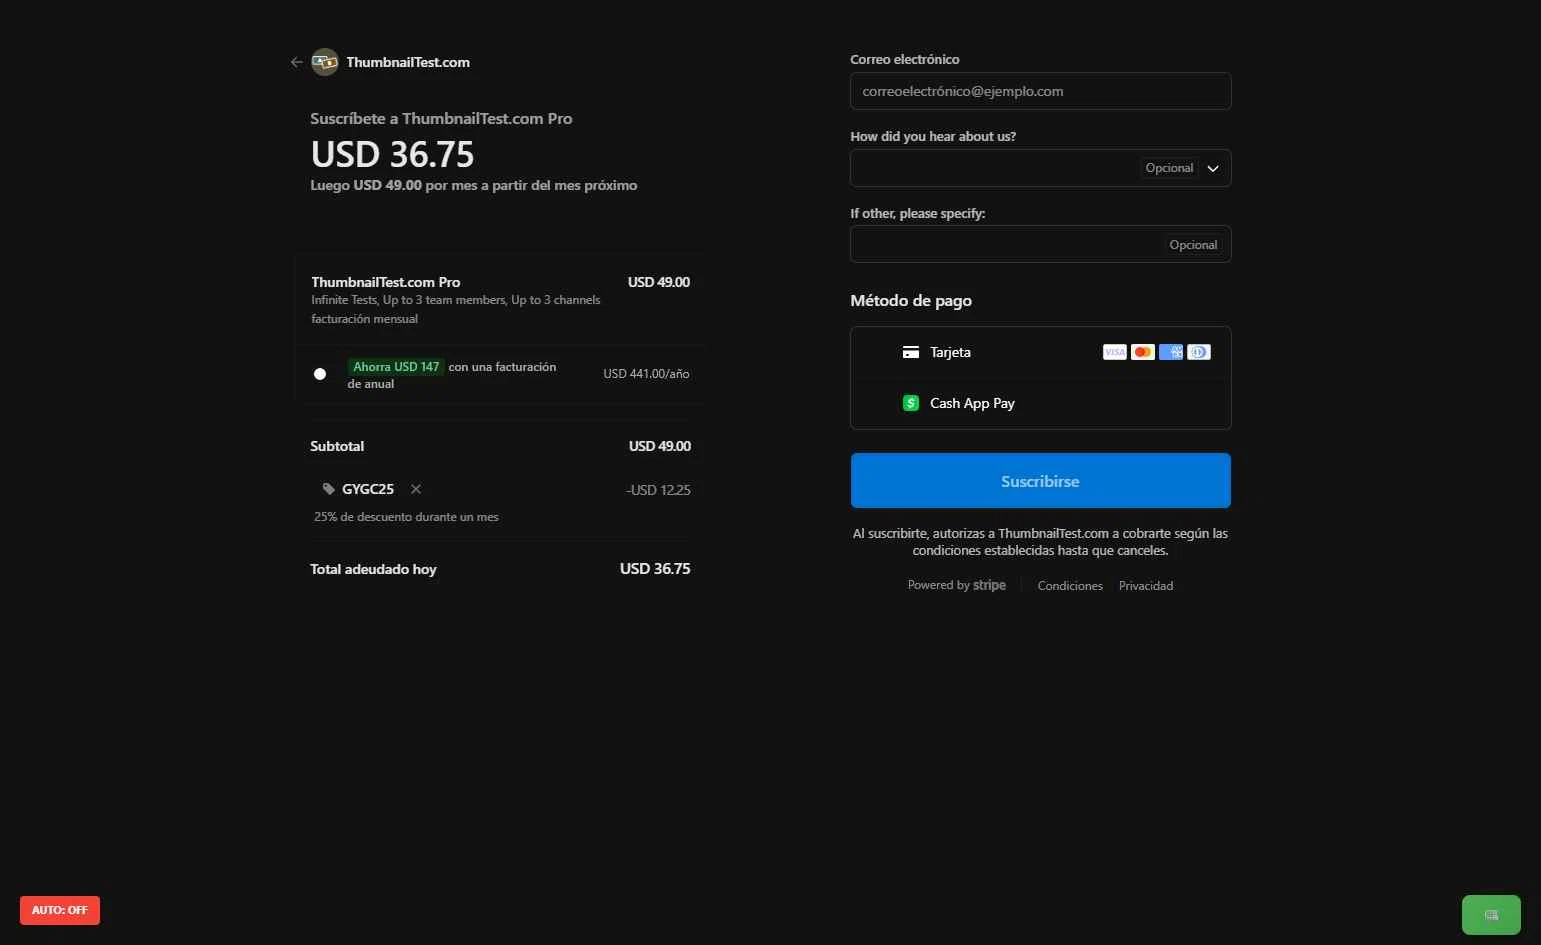
Task: Click the Subtotal label
Action: pos(337,446)
